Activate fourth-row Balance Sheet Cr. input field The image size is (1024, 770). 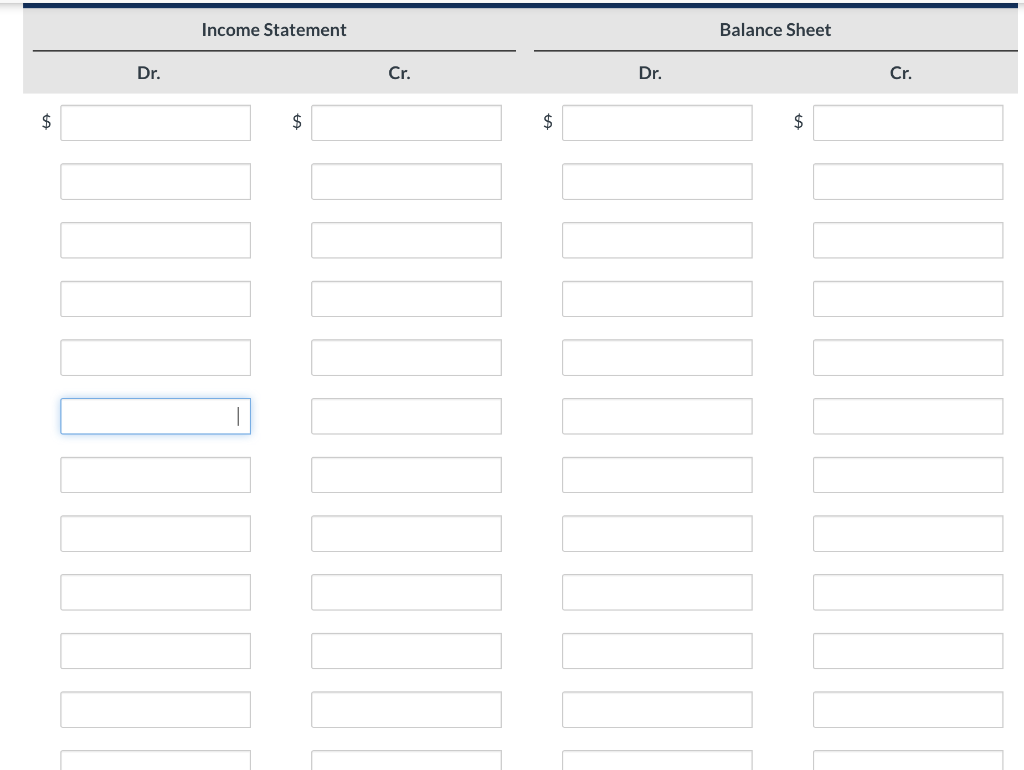click(x=908, y=299)
